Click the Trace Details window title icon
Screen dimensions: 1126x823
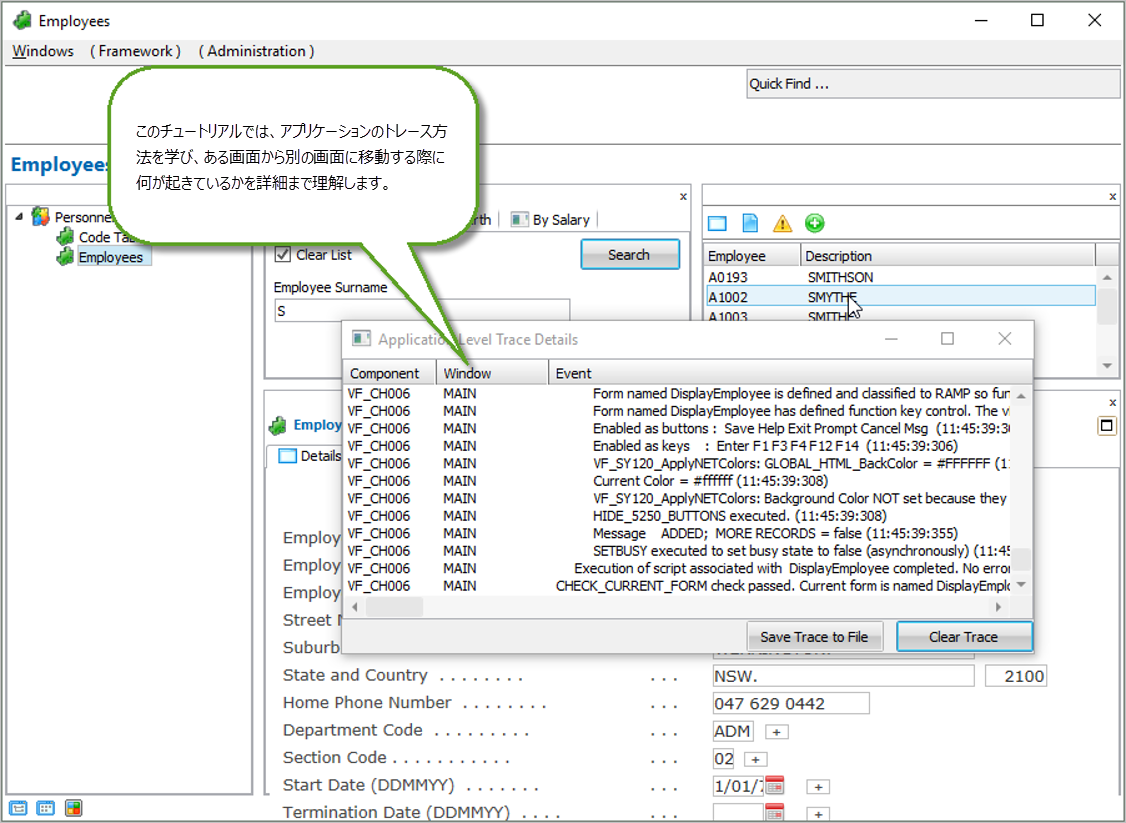[361, 339]
